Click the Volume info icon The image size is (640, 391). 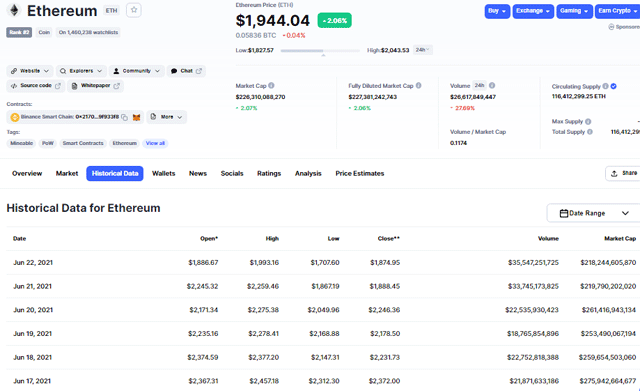tap(492, 86)
